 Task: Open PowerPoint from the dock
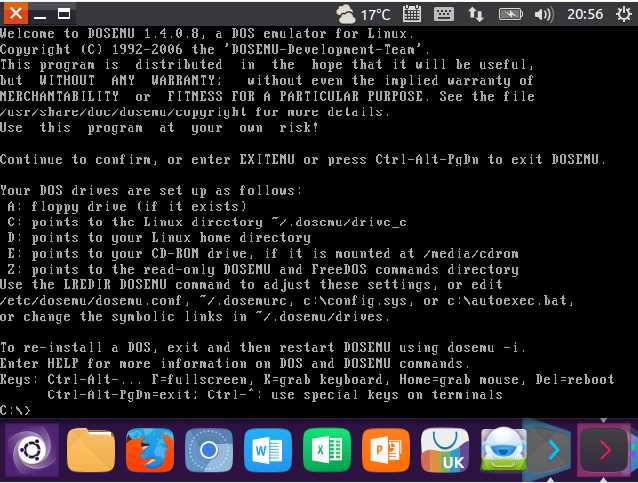click(386, 450)
